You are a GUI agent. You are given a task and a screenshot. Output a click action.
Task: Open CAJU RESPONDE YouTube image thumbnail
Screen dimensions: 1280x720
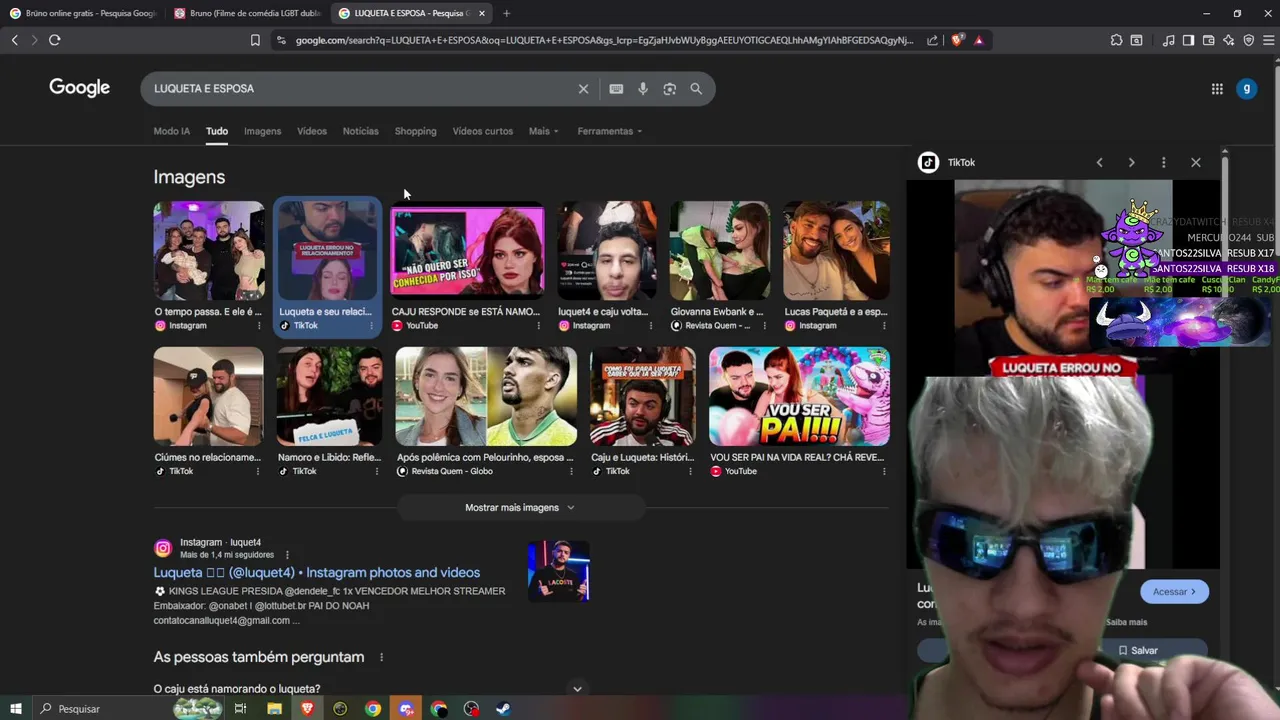click(x=467, y=250)
